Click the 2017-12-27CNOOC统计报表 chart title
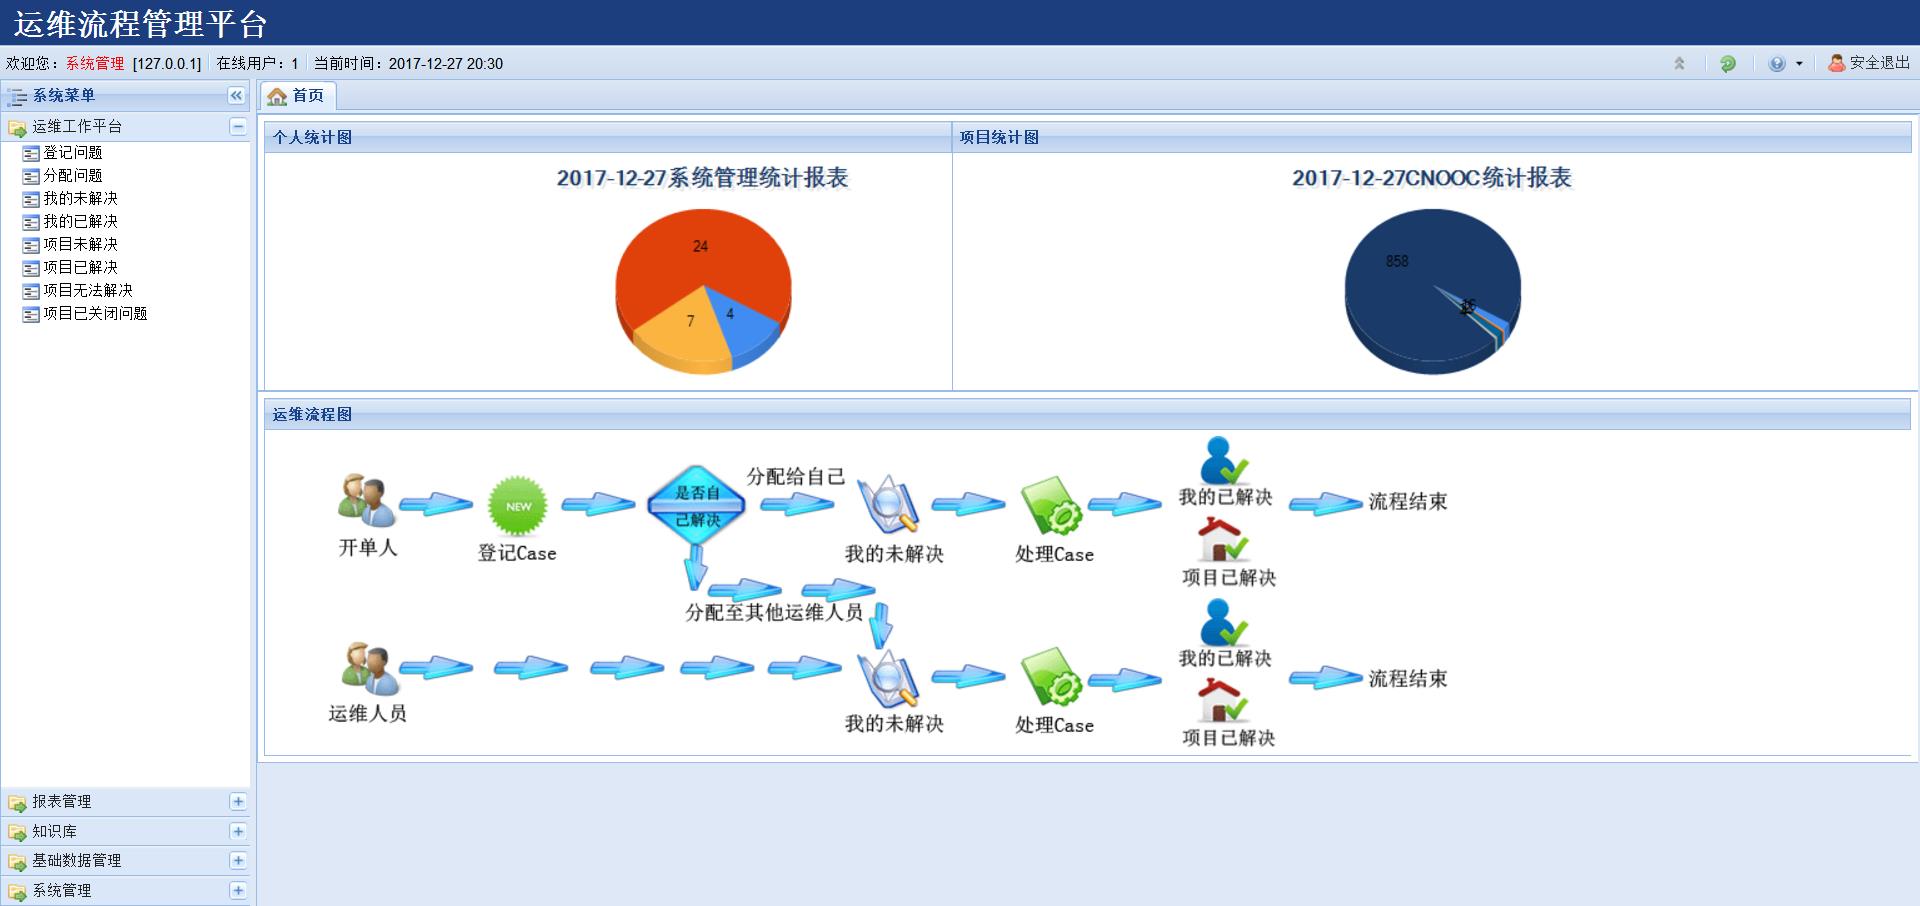 coord(1431,178)
